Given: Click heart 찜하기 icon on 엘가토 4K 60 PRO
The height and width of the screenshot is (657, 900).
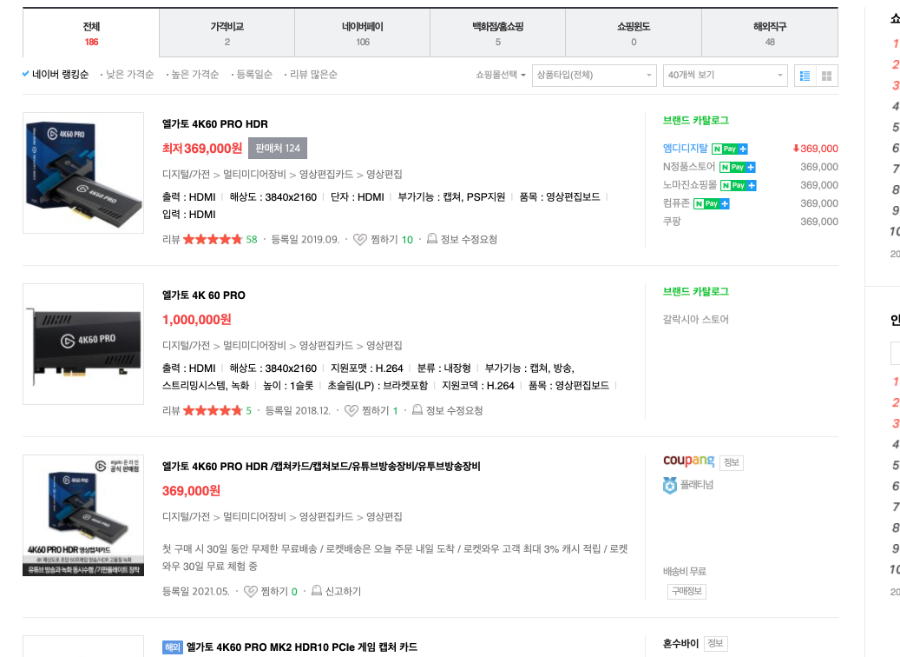Looking at the screenshot, I should 351,410.
